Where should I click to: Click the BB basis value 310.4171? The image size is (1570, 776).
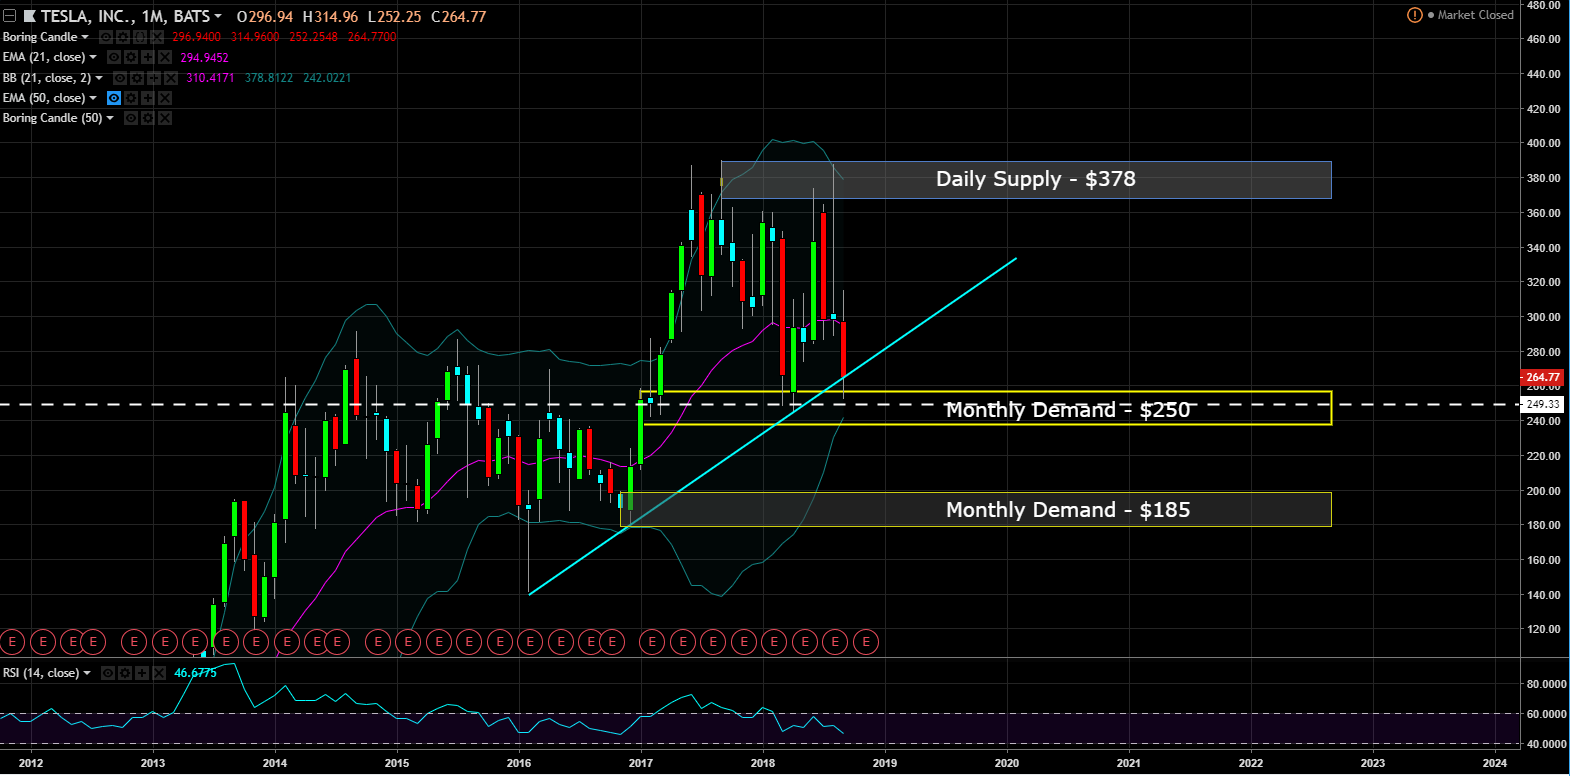210,78
